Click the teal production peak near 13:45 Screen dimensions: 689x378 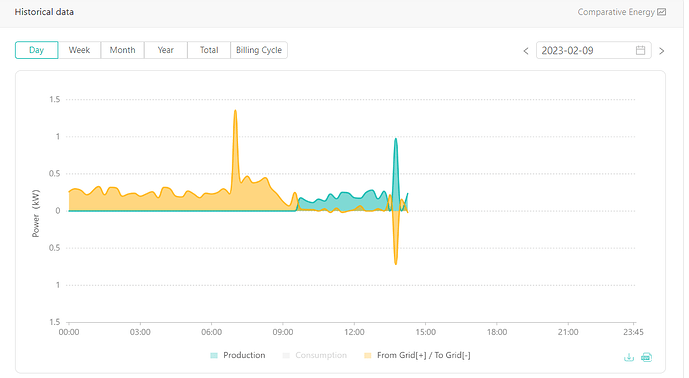coord(396,140)
